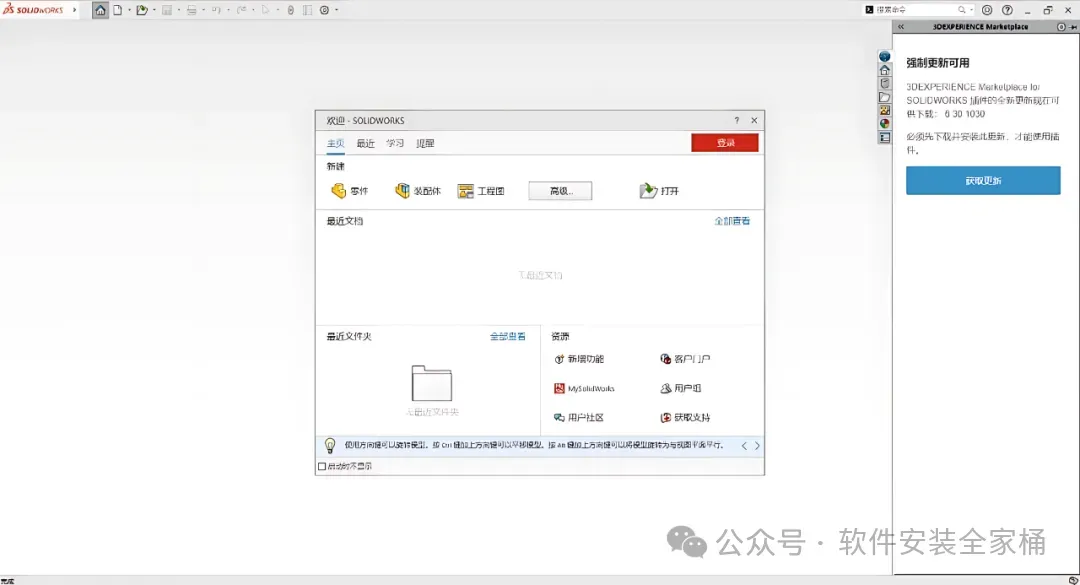Click the Print icon in top toolbar
Image resolution: width=1080 pixels, height=585 pixels.
(x=191, y=10)
